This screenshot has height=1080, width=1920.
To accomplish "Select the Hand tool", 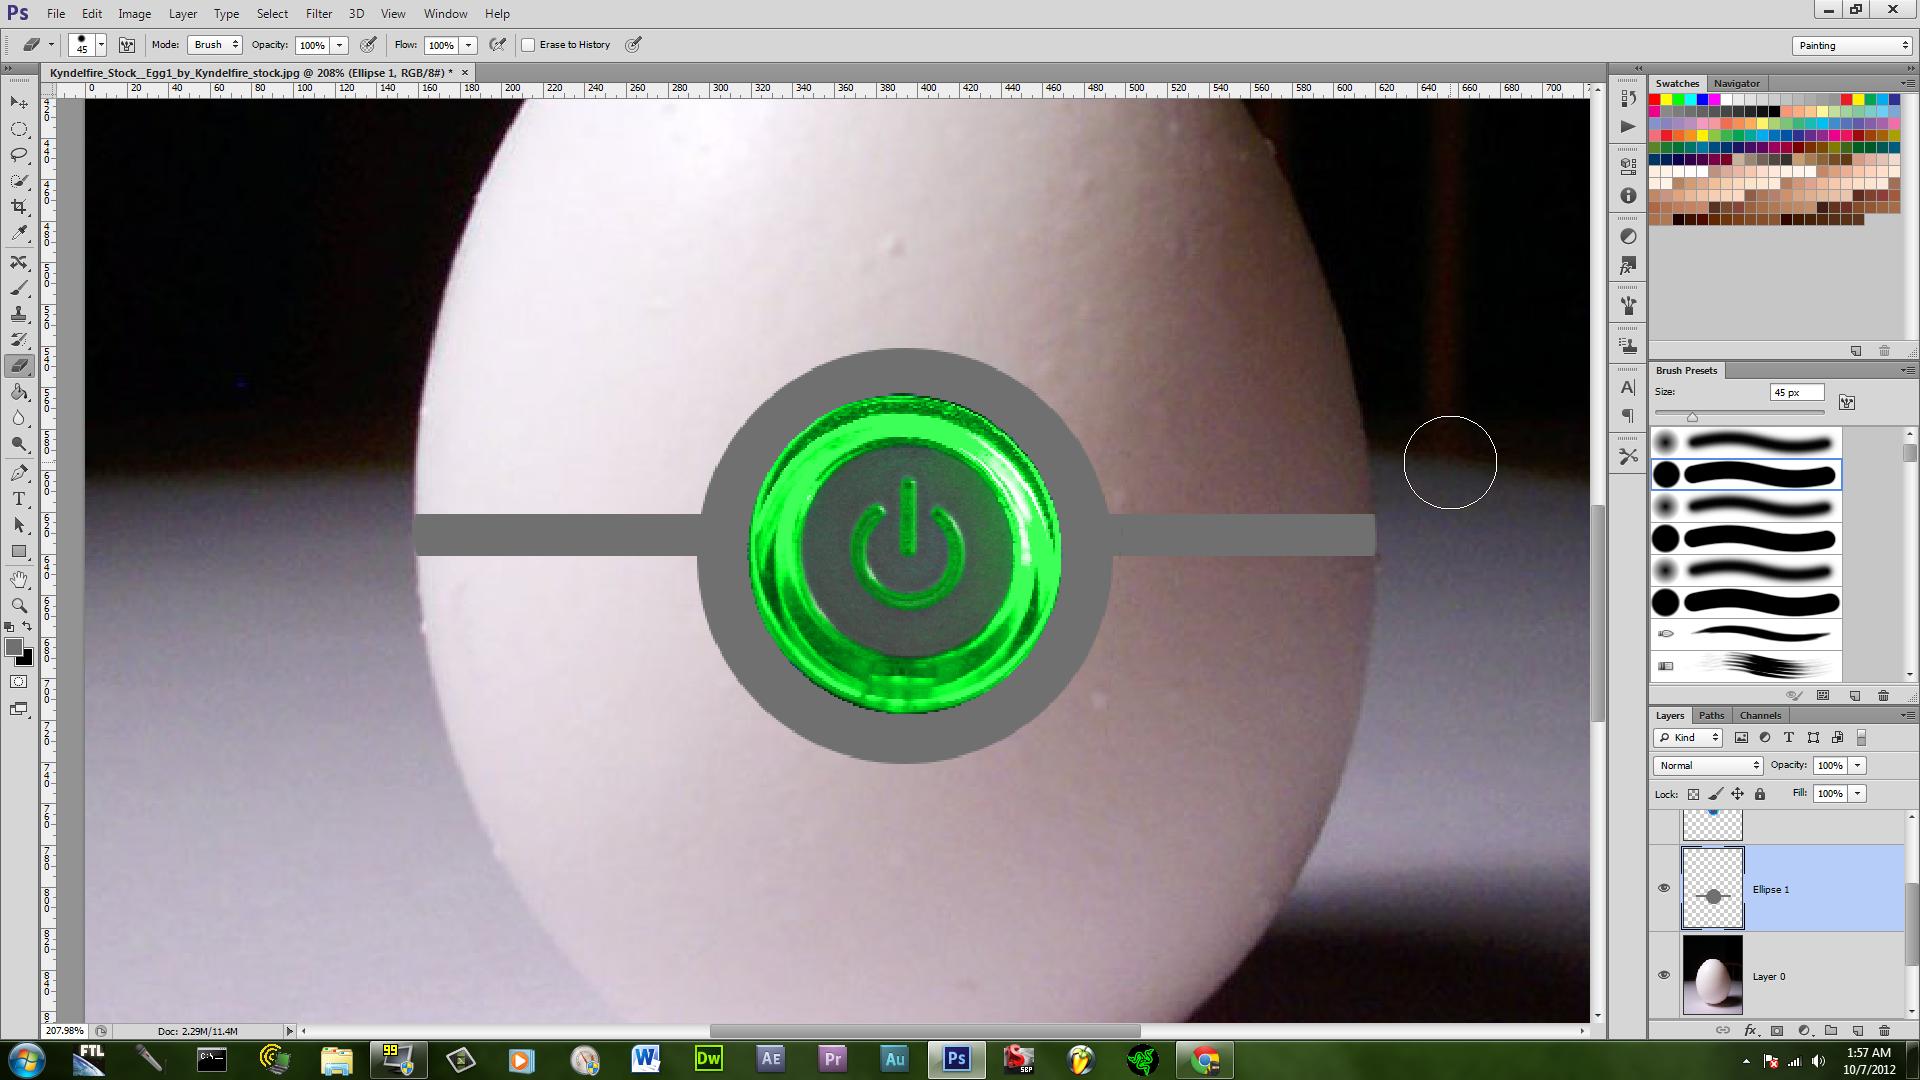I will click(19, 579).
